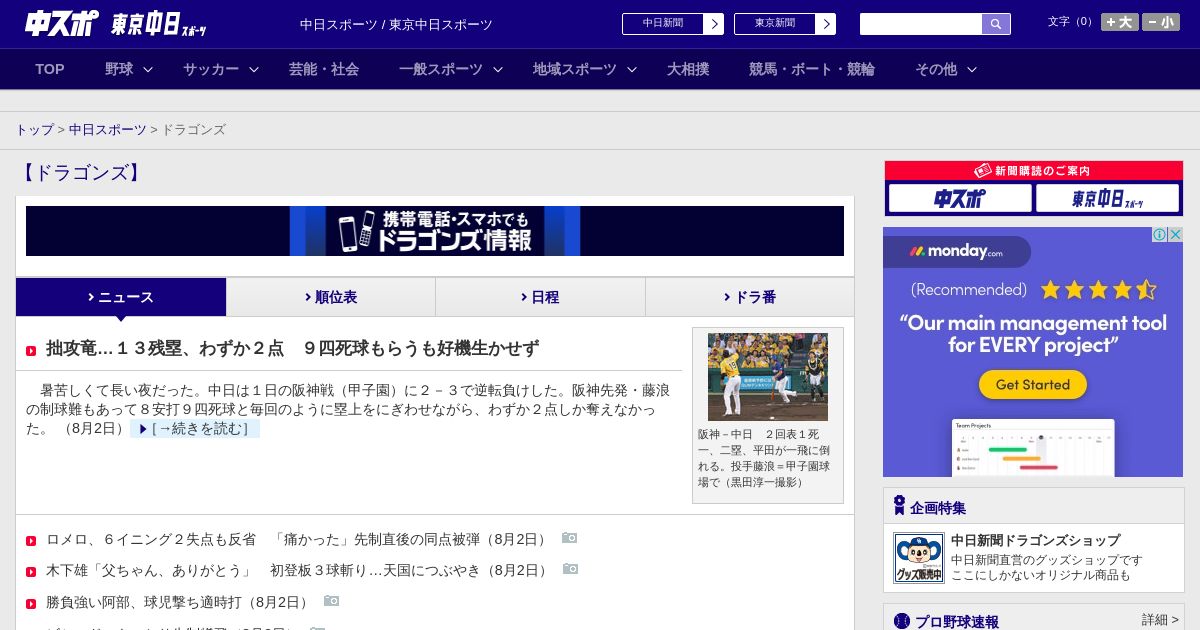The width and height of the screenshot is (1200, 630).
Task: Go to 中日スポーツ in the breadcrumb
Action: pos(108,130)
